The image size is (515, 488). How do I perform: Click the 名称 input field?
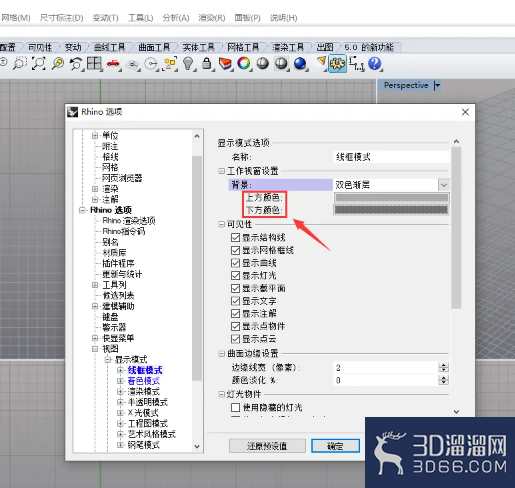pos(391,157)
